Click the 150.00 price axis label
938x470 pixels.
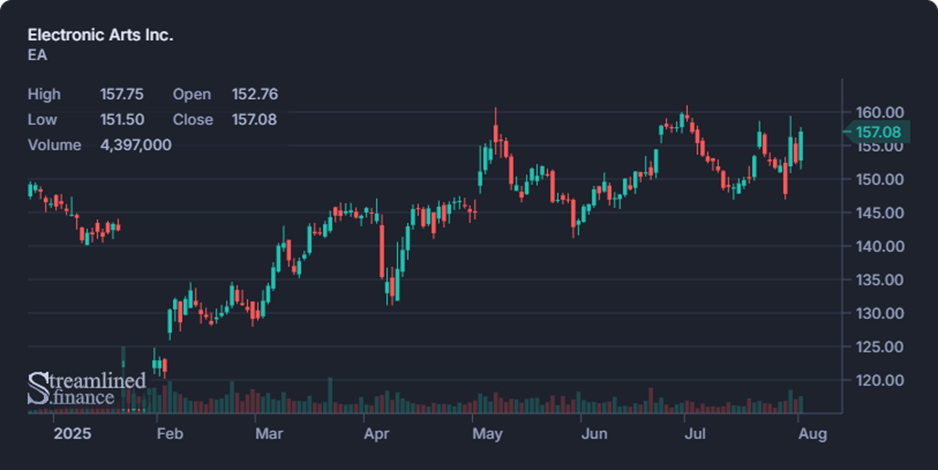pyautogui.click(x=879, y=179)
